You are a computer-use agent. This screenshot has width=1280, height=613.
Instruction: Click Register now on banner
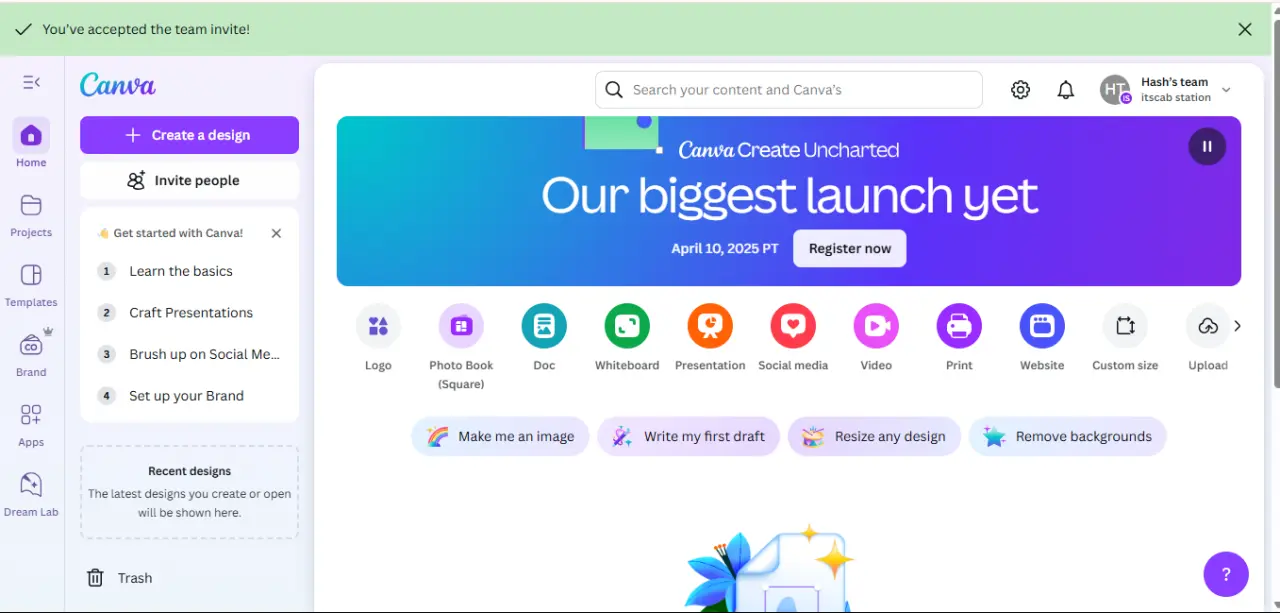(850, 249)
